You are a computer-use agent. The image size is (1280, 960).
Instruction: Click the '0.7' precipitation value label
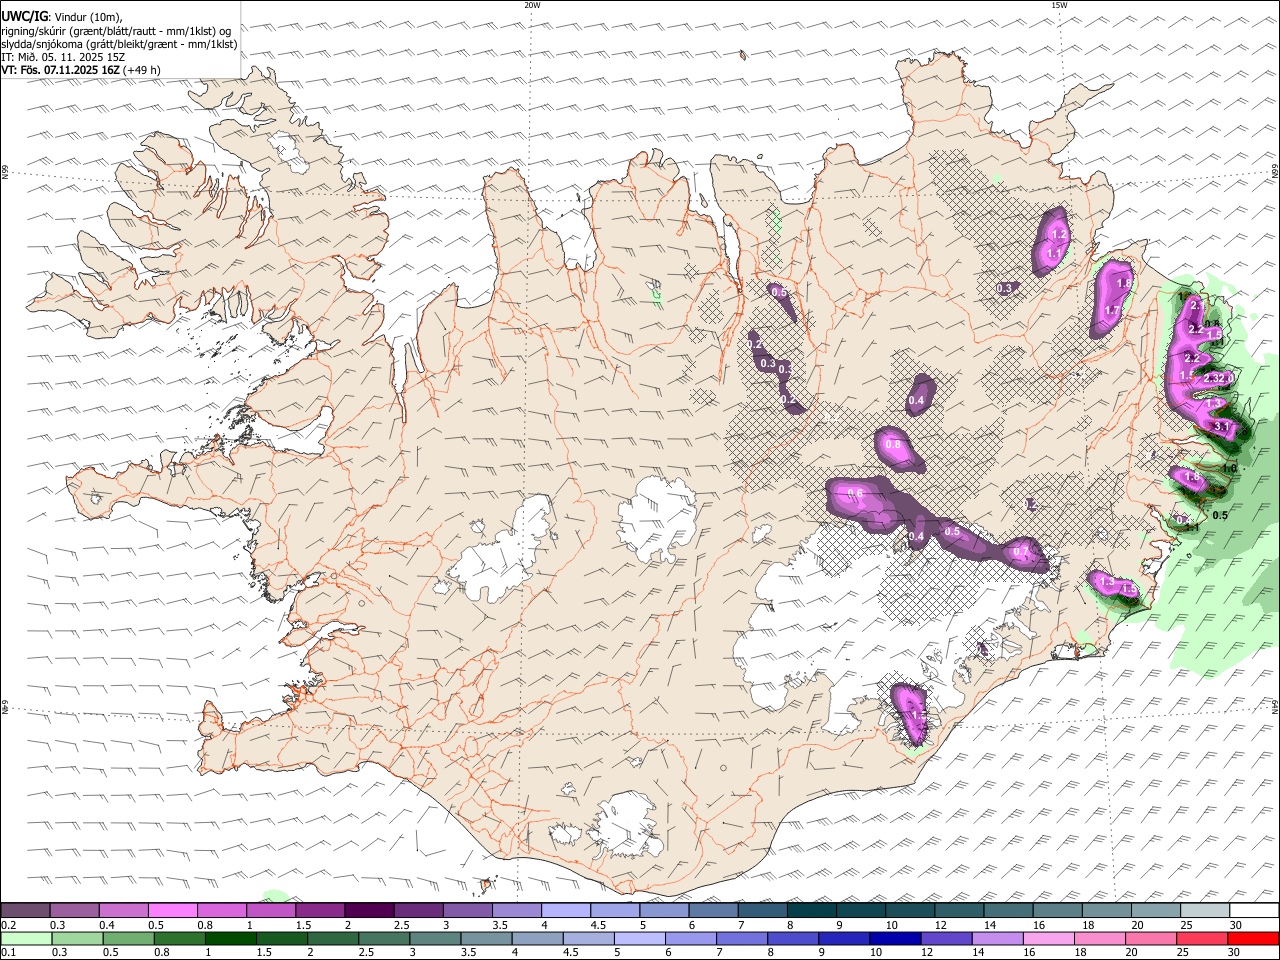point(1021,552)
